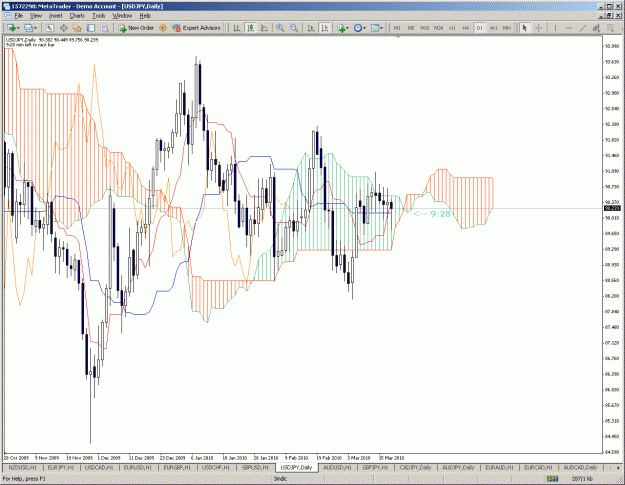
Task: Switch chart to Bar Chart mode
Action: [x=237, y=28]
